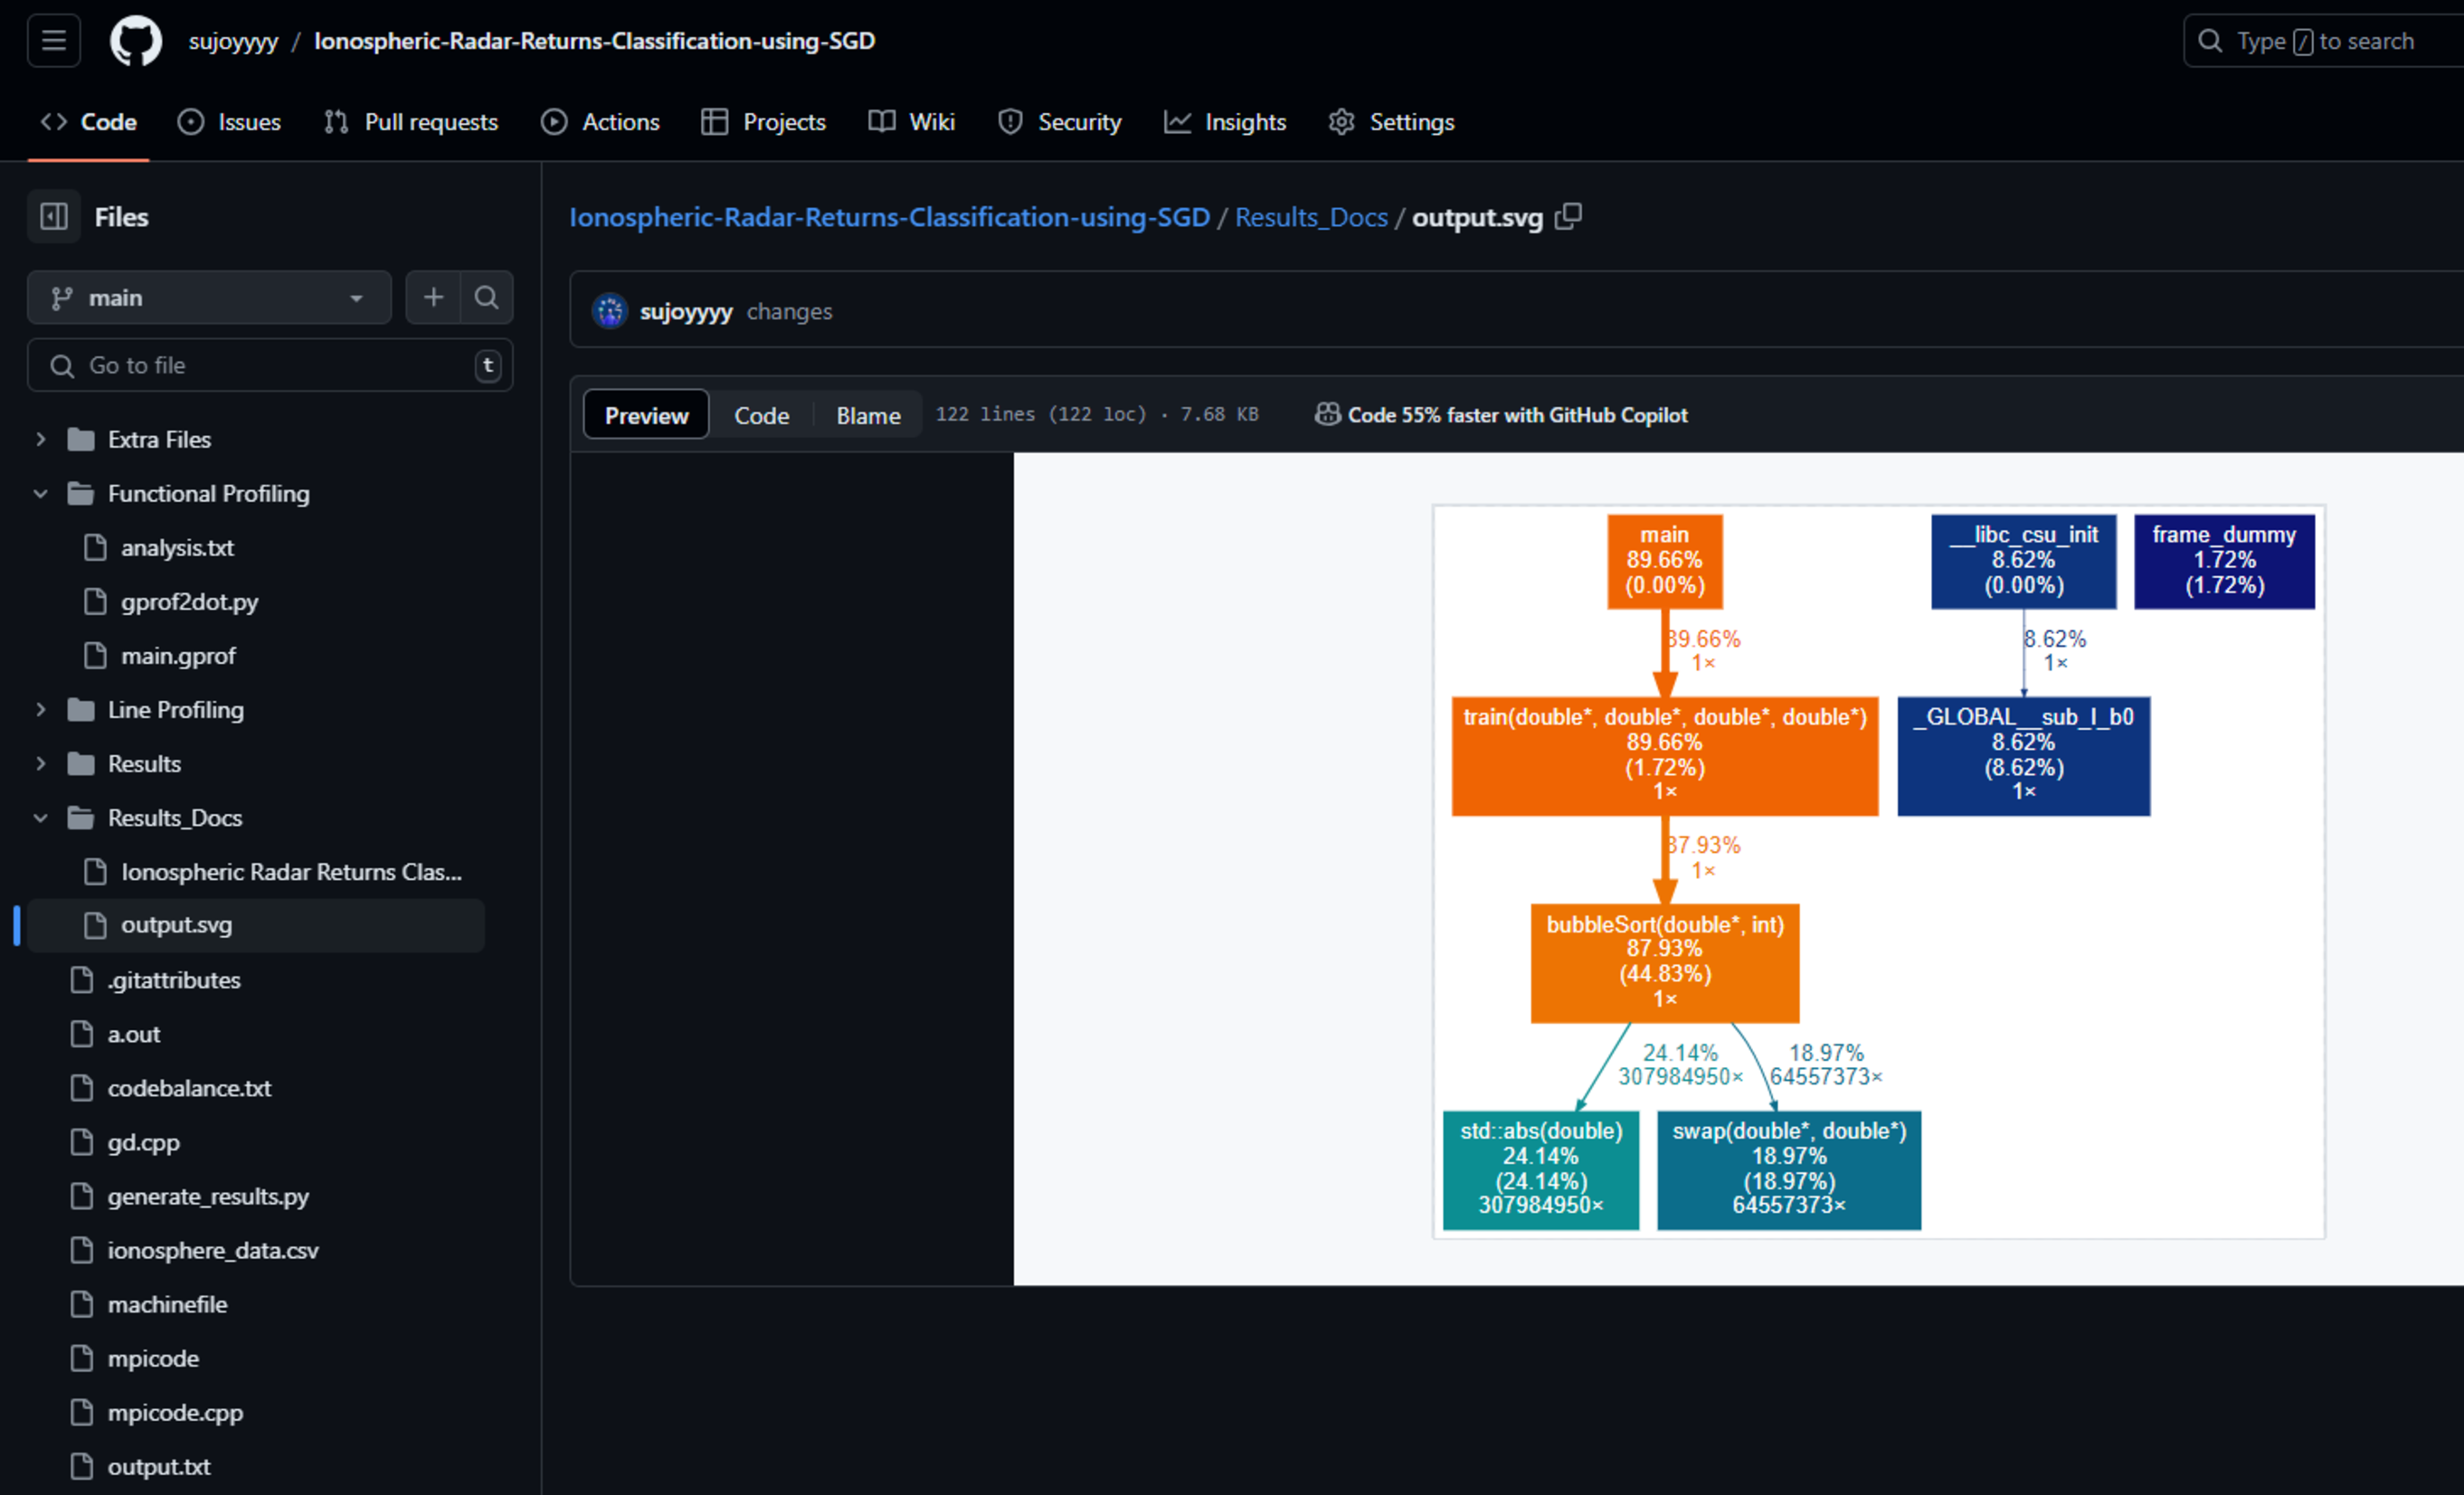The width and height of the screenshot is (2464, 1495).
Task: Click the Insights tab icon
Action: click(x=1180, y=121)
